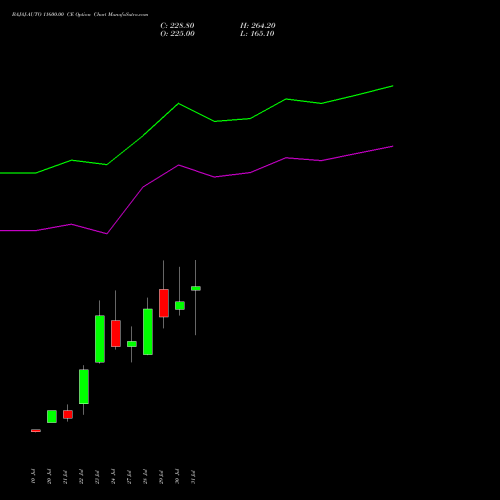Screen dimensions: 500x500
Task: Click the 22 Jul date label
Action: [81, 477]
